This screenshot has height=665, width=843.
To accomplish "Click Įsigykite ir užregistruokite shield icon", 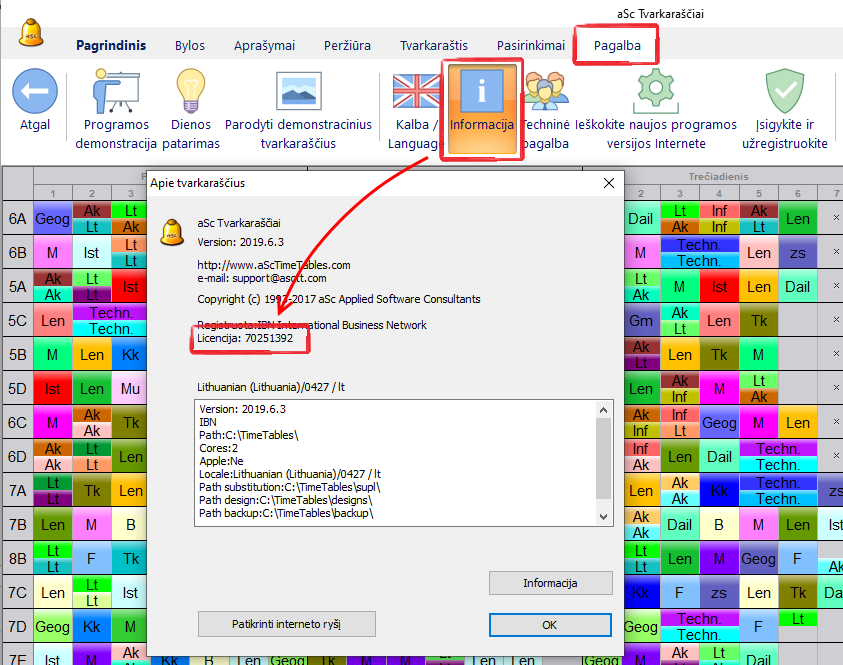I will pyautogui.click(x=785, y=92).
